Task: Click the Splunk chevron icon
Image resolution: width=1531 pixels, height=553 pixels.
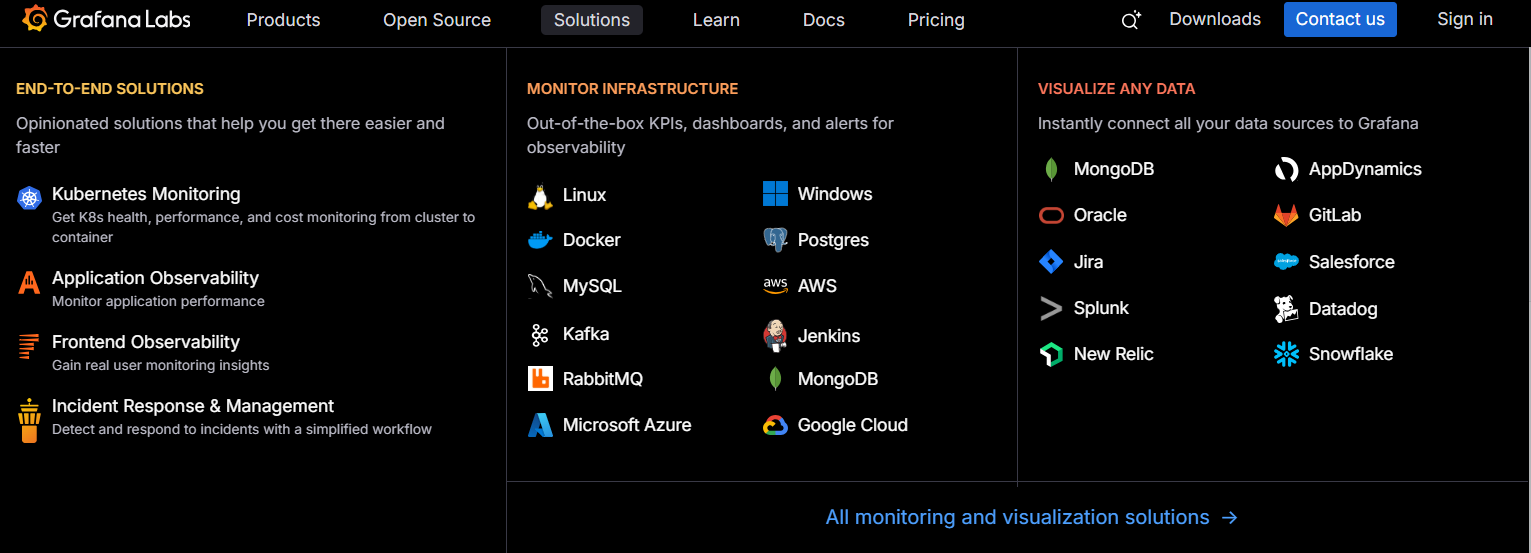Action: [1051, 308]
